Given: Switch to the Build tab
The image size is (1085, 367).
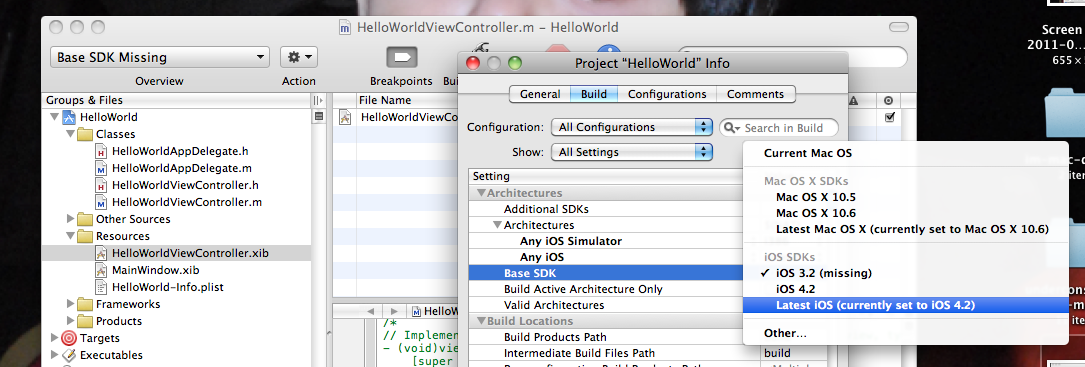Looking at the screenshot, I should [594, 94].
